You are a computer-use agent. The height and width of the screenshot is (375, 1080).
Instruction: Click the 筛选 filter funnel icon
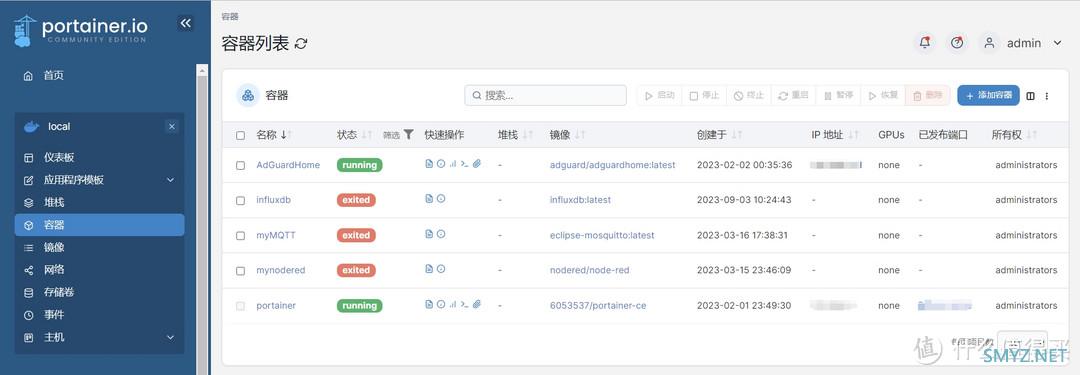(408, 134)
